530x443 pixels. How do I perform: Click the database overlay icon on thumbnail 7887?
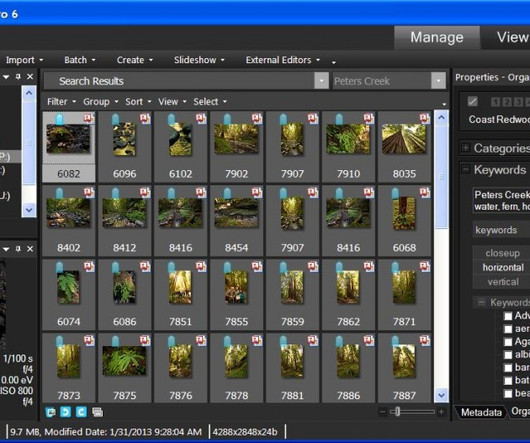coord(425,340)
